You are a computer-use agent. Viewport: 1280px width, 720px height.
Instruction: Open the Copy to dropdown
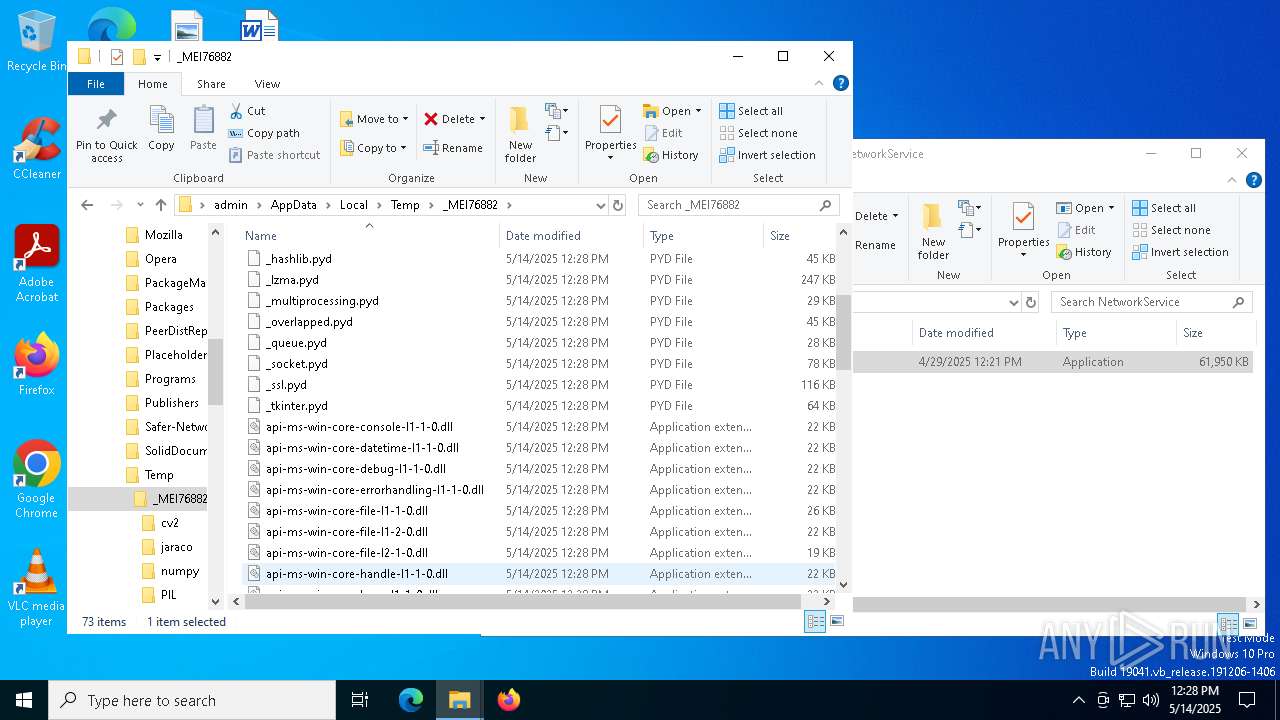tap(374, 148)
